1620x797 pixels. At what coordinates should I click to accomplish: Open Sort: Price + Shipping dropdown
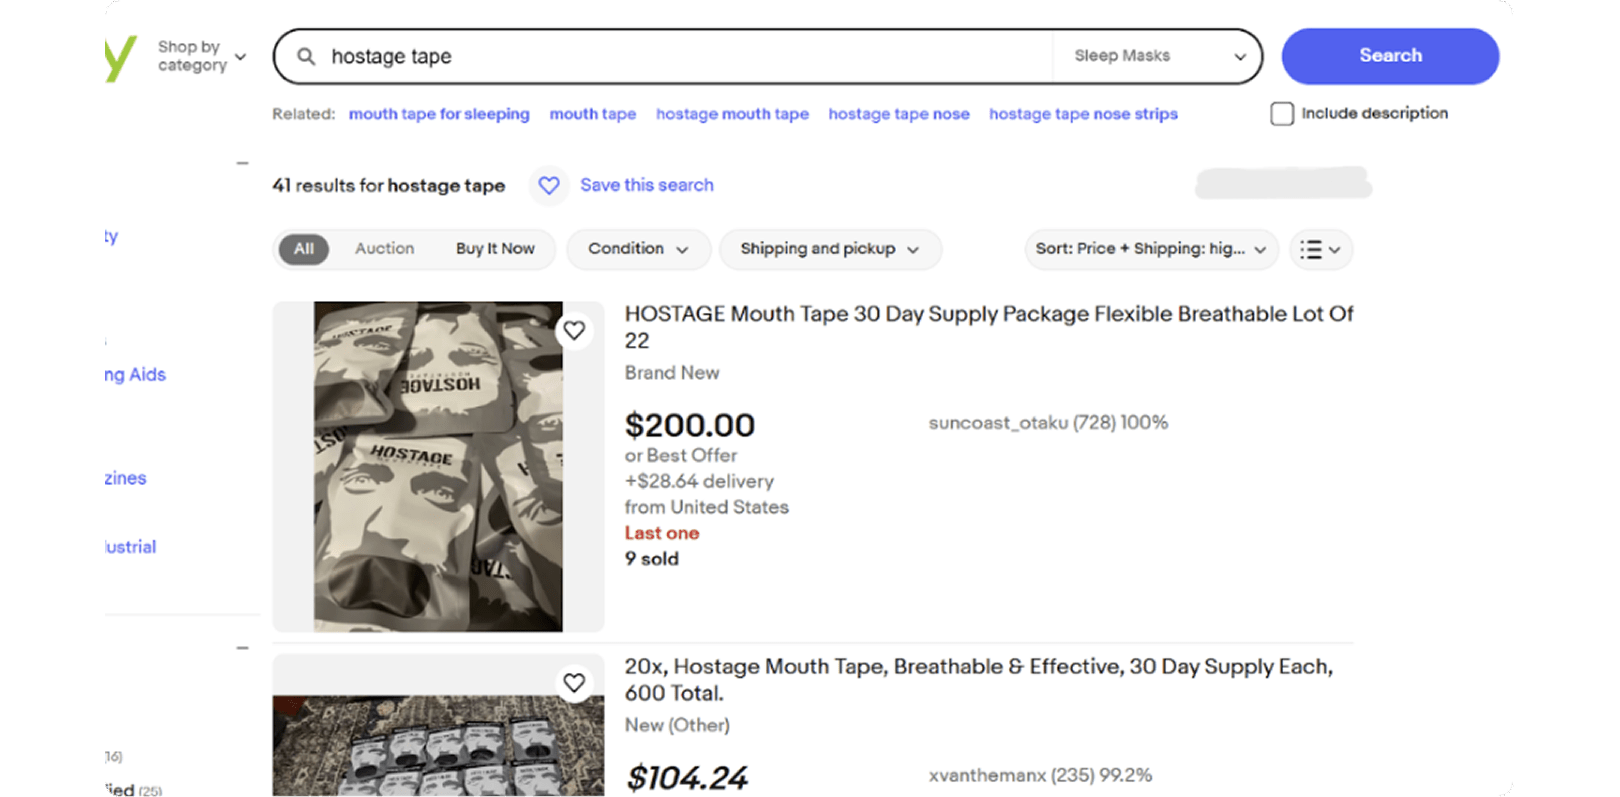(1150, 249)
